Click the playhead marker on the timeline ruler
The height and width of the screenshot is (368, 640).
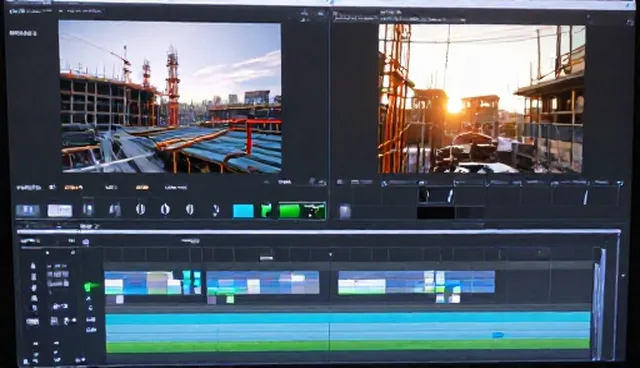coord(330,255)
